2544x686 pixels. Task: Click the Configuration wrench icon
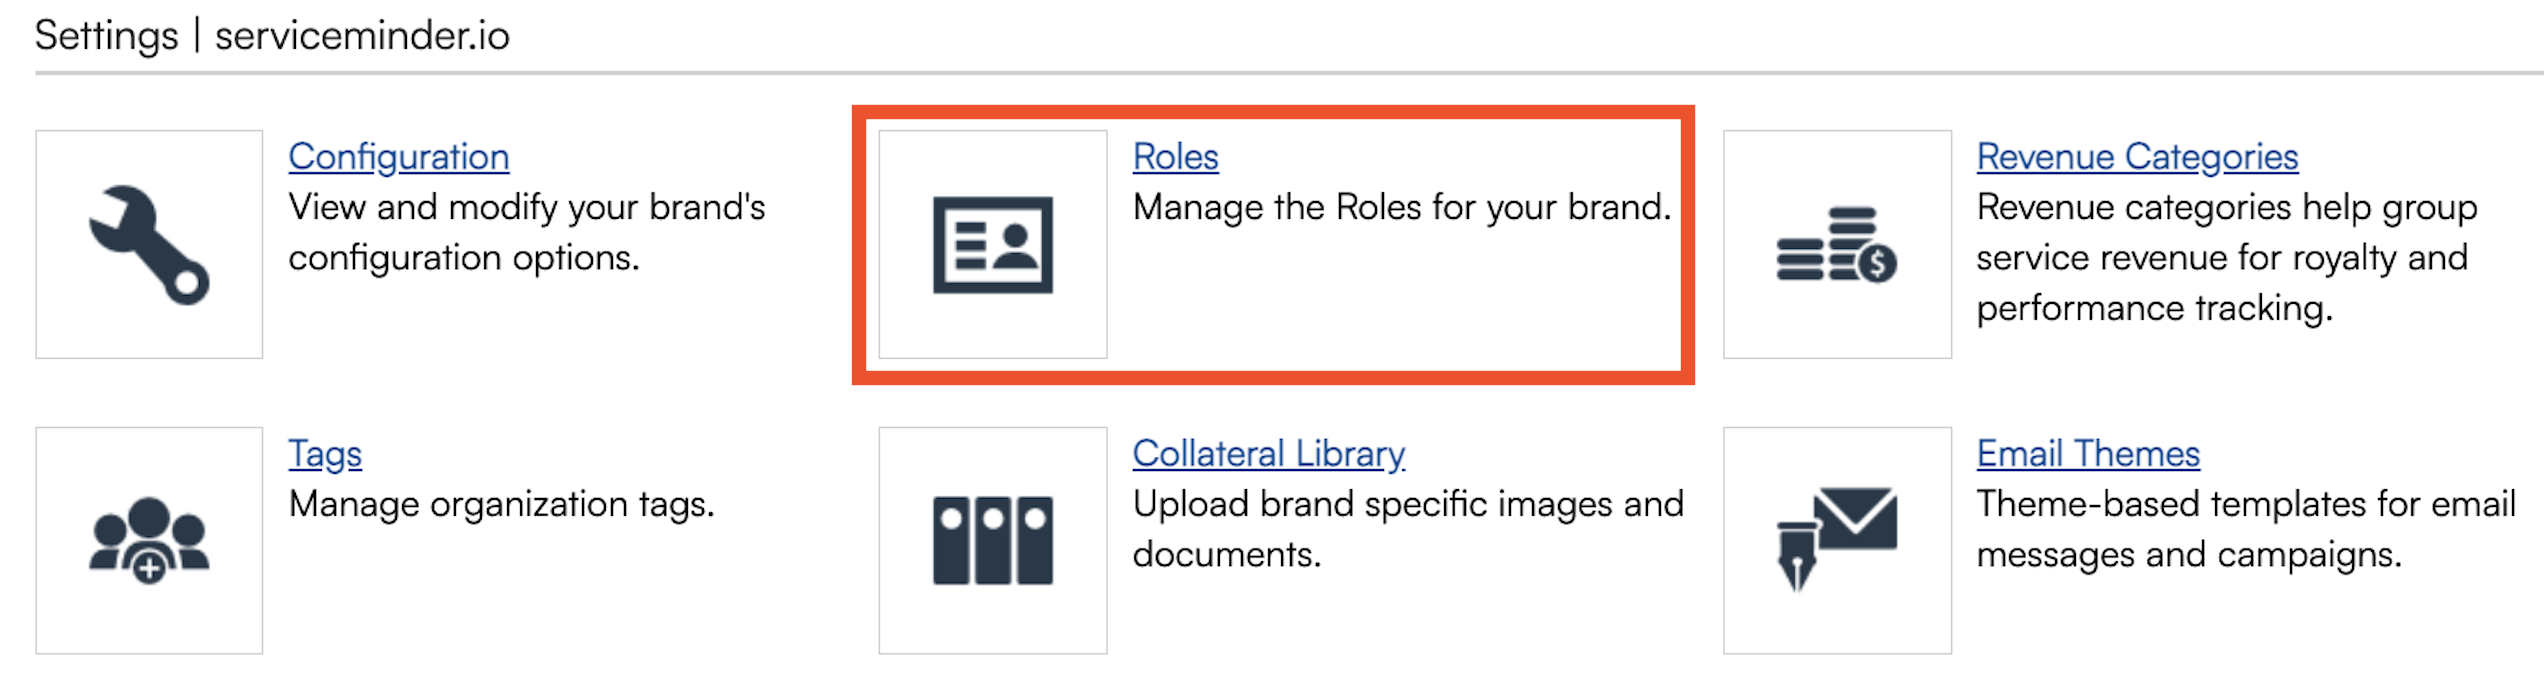[x=149, y=244]
